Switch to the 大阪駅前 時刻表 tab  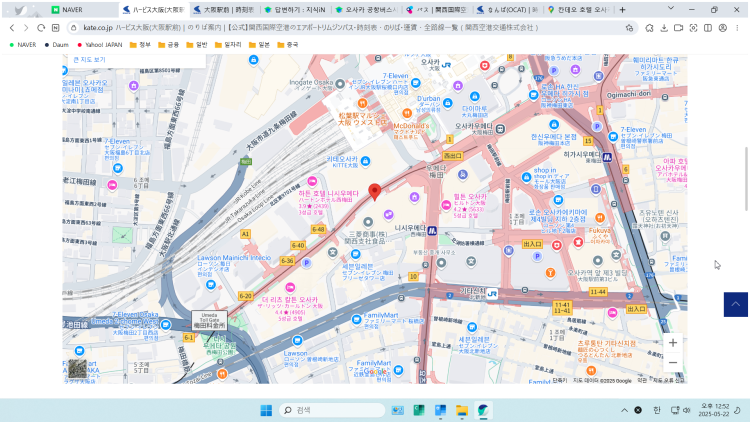(x=225, y=10)
